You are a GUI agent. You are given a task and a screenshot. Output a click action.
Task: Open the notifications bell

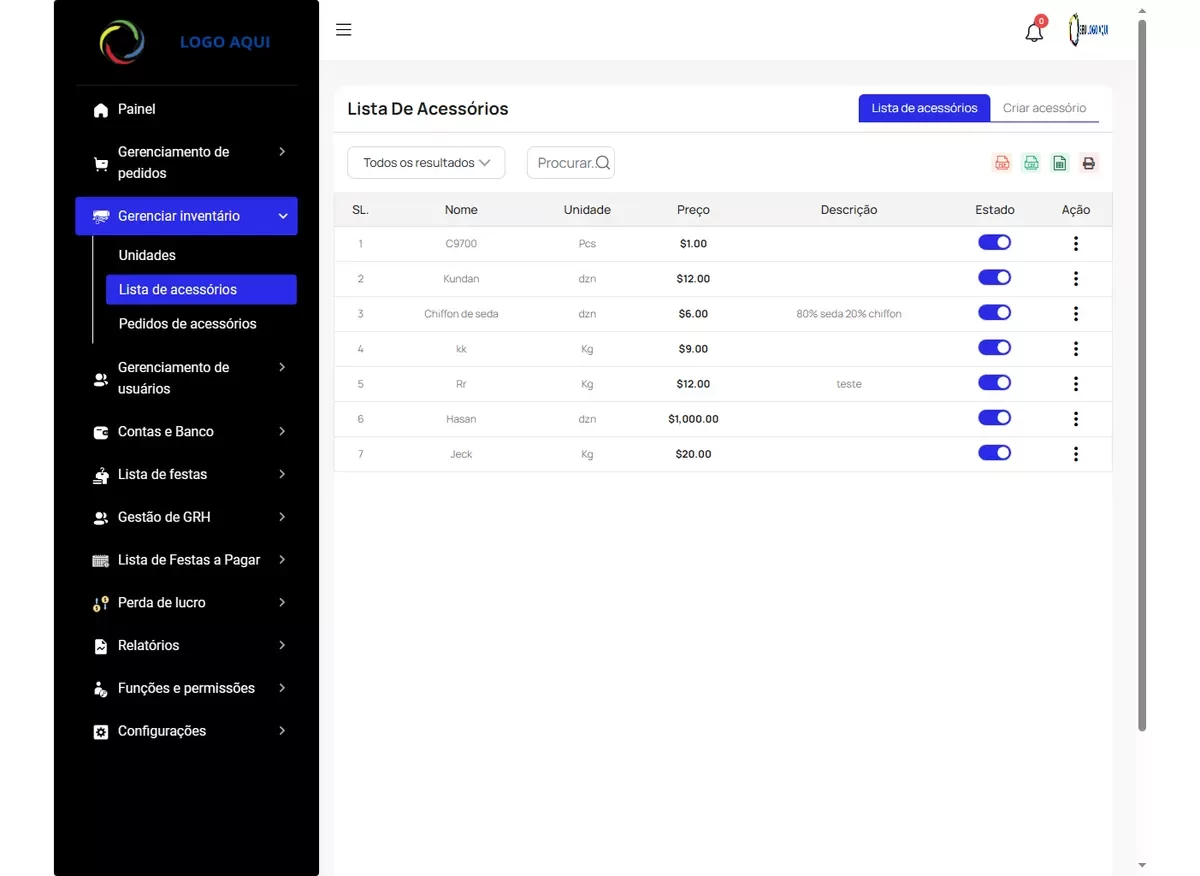1034,32
